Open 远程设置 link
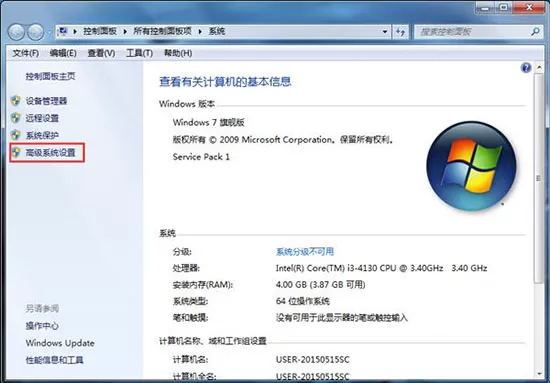550x383 pixels. [x=42, y=118]
